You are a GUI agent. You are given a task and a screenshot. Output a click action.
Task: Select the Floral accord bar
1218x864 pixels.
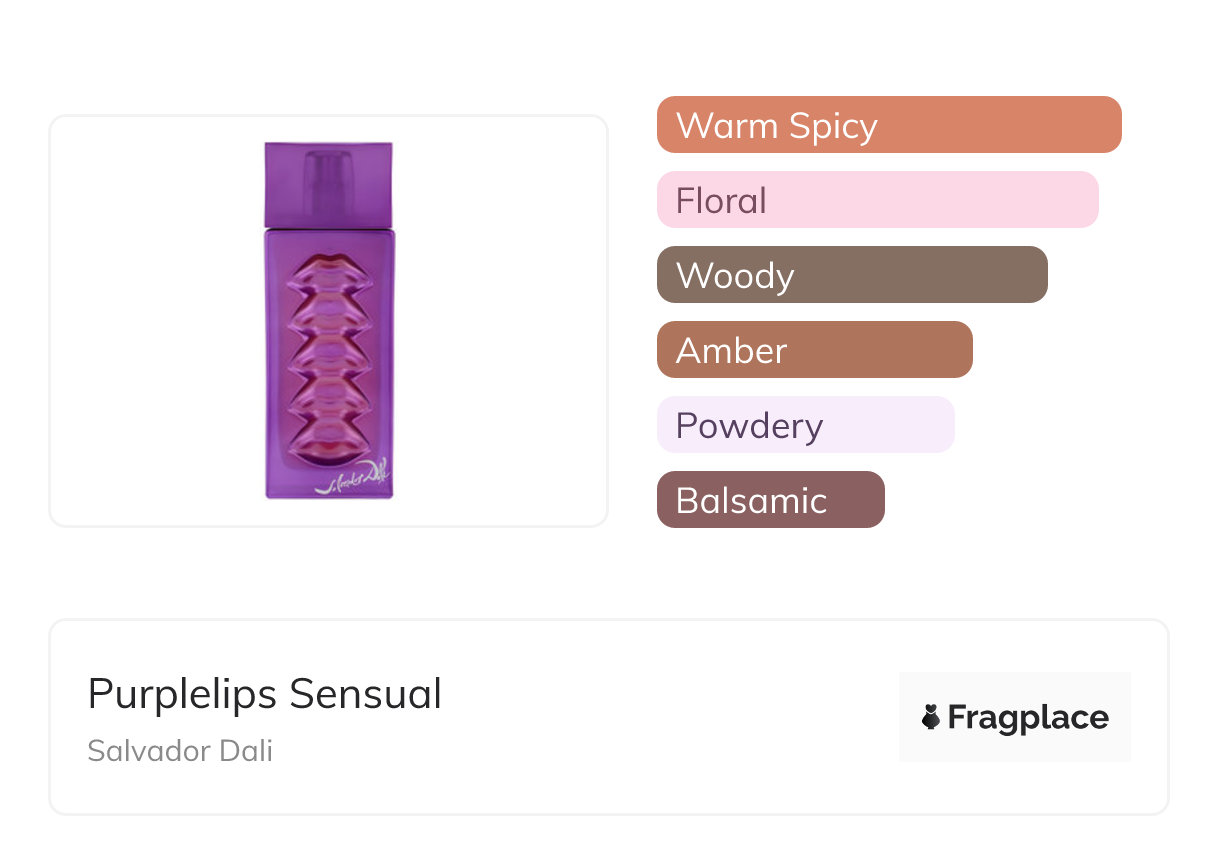point(877,200)
